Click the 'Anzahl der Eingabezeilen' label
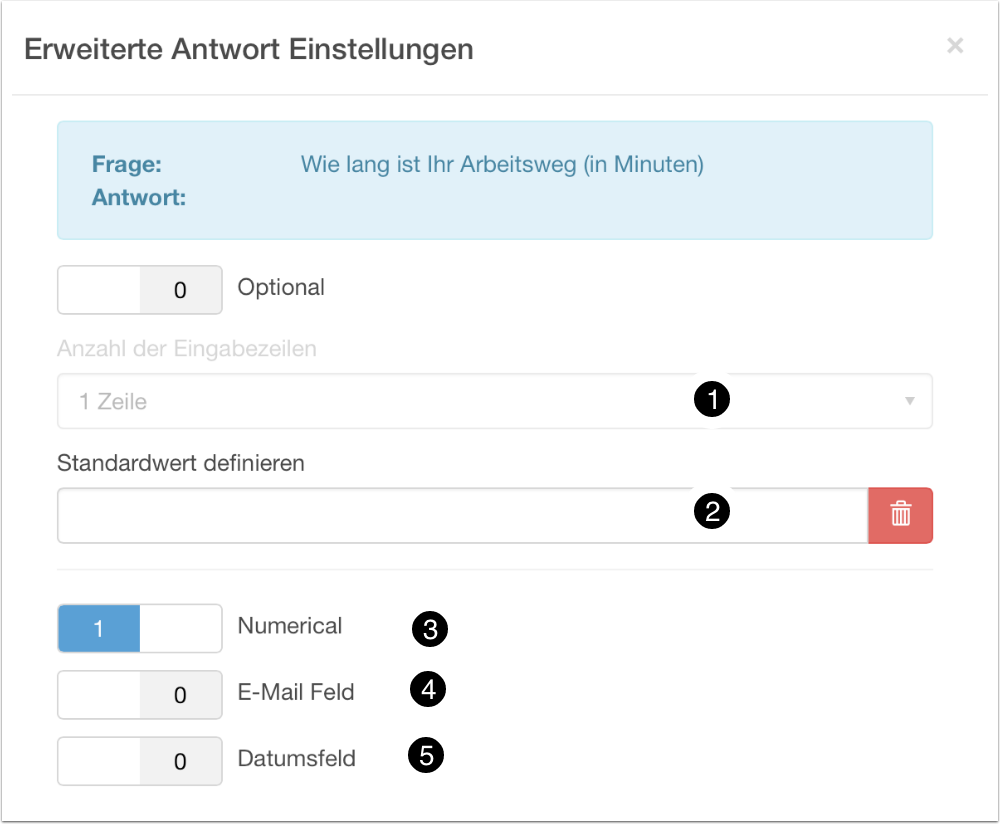The image size is (1000, 824). (x=187, y=349)
